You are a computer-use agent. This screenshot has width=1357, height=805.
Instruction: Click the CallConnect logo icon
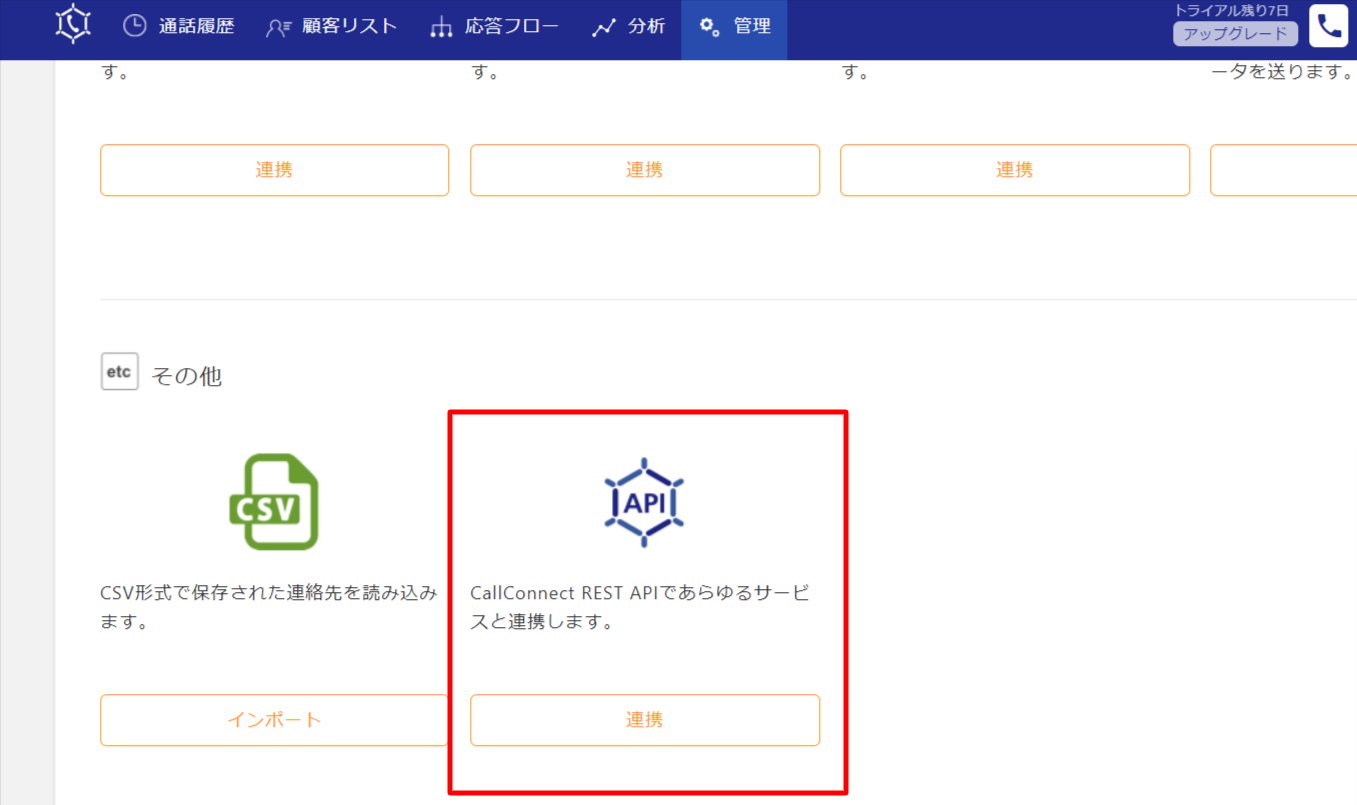pyautogui.click(x=74, y=23)
